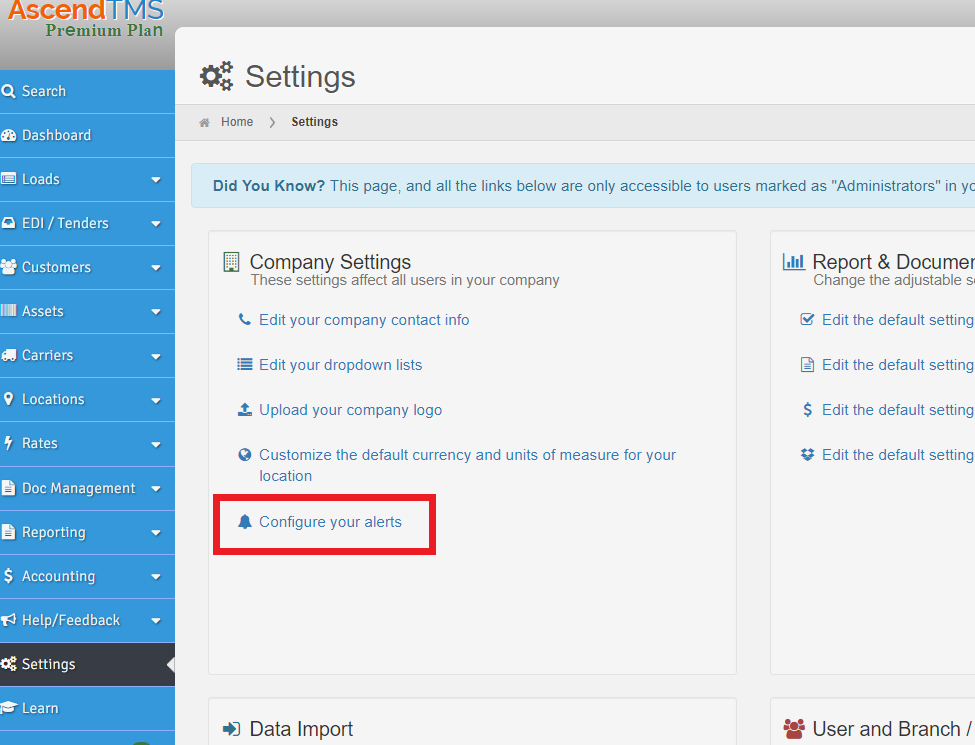Image resolution: width=975 pixels, height=745 pixels.
Task: Open the default currency and units link
Action: pyautogui.click(x=468, y=465)
